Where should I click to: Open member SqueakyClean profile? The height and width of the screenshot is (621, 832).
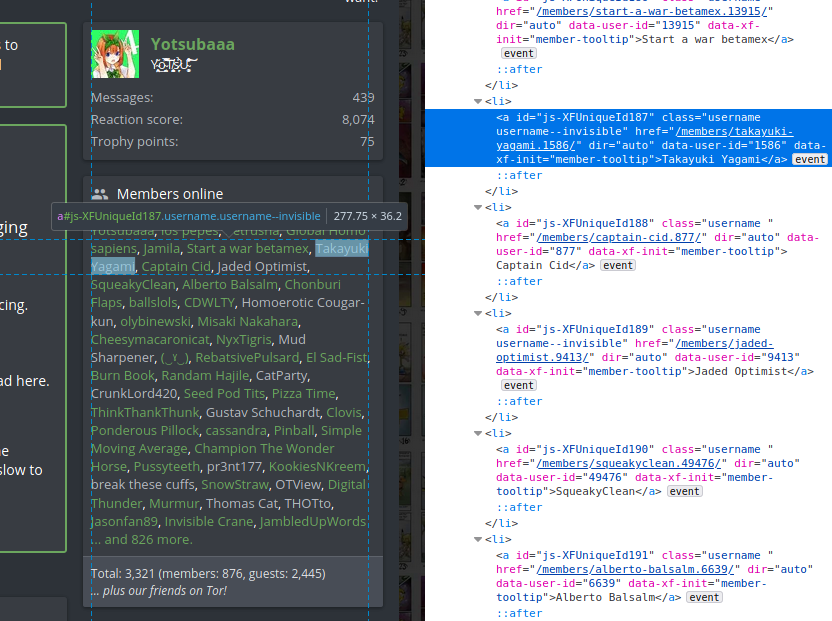133,285
